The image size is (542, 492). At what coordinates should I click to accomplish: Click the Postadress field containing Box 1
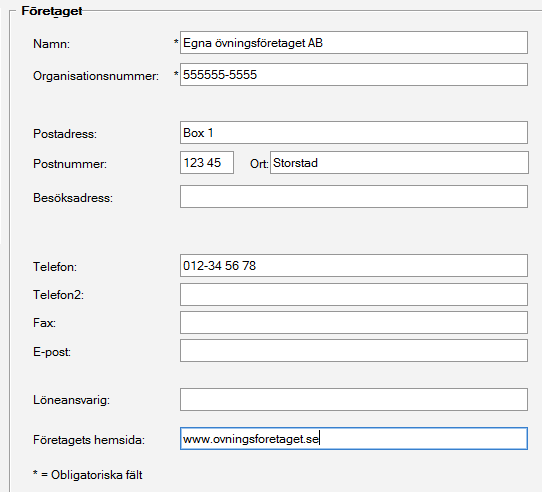tap(354, 132)
